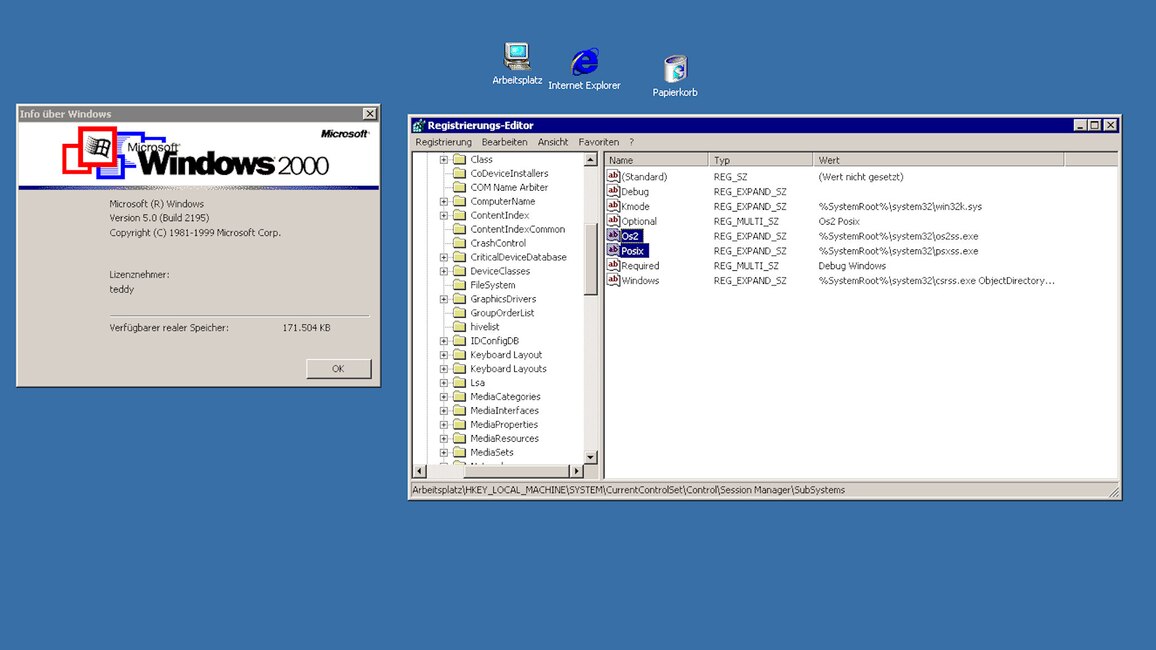The width and height of the screenshot is (1156, 650).
Task: Open the Bearbeiten menu
Action: coord(504,142)
